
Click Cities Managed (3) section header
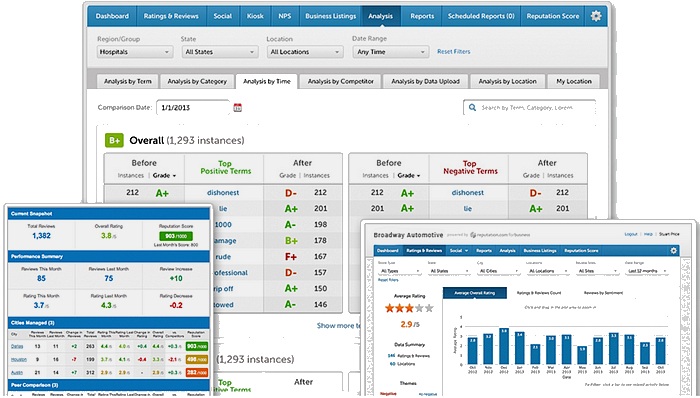[109, 323]
